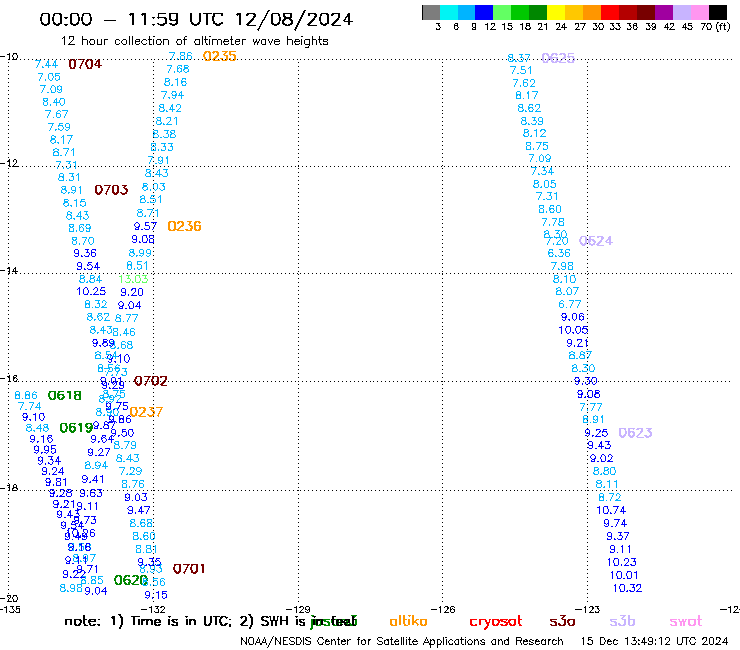This screenshot has width=740, height=650.
Task: Click the light green 15 ft legend swatch
Action: click(502, 12)
